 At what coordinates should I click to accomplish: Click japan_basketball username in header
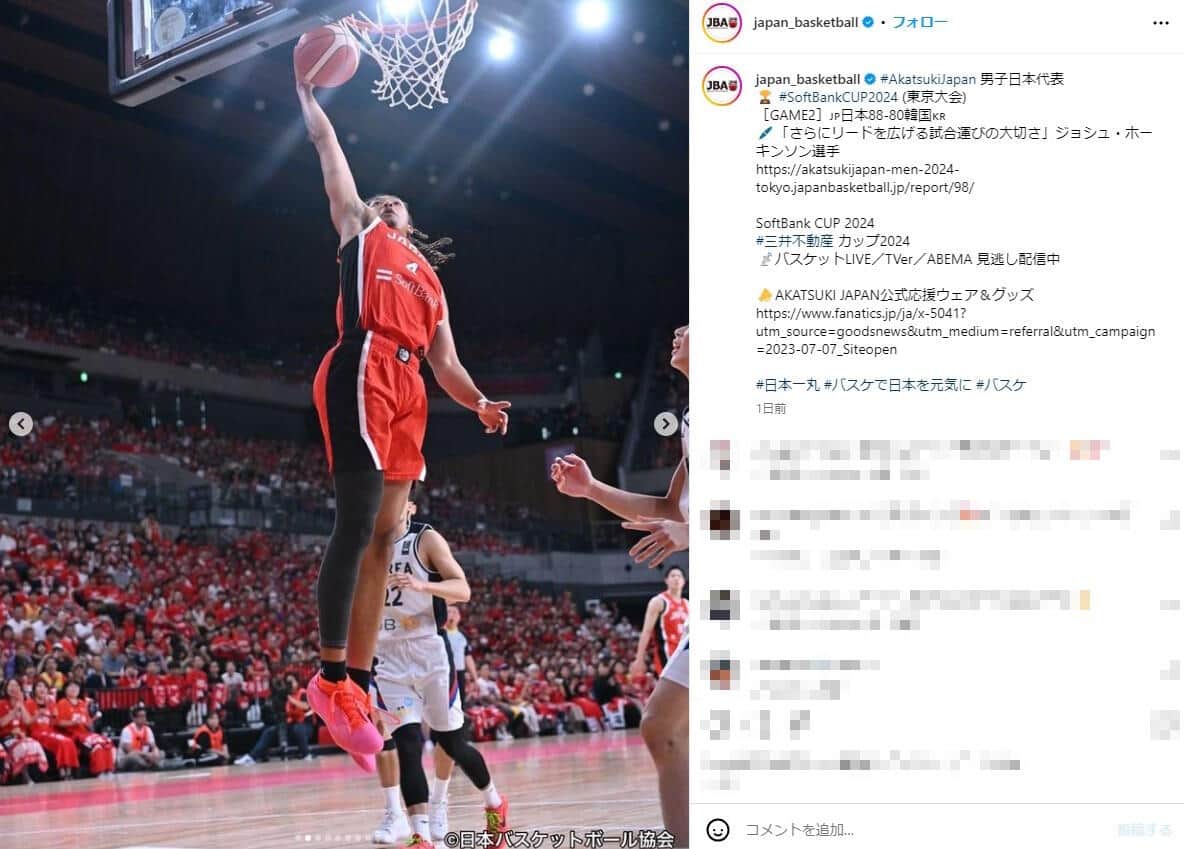pos(806,23)
